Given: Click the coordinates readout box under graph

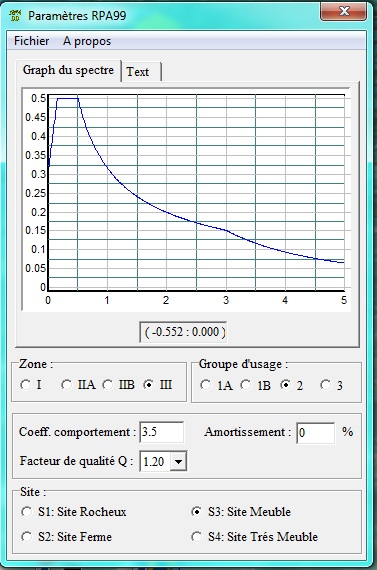Looking at the screenshot, I should pos(183,332).
